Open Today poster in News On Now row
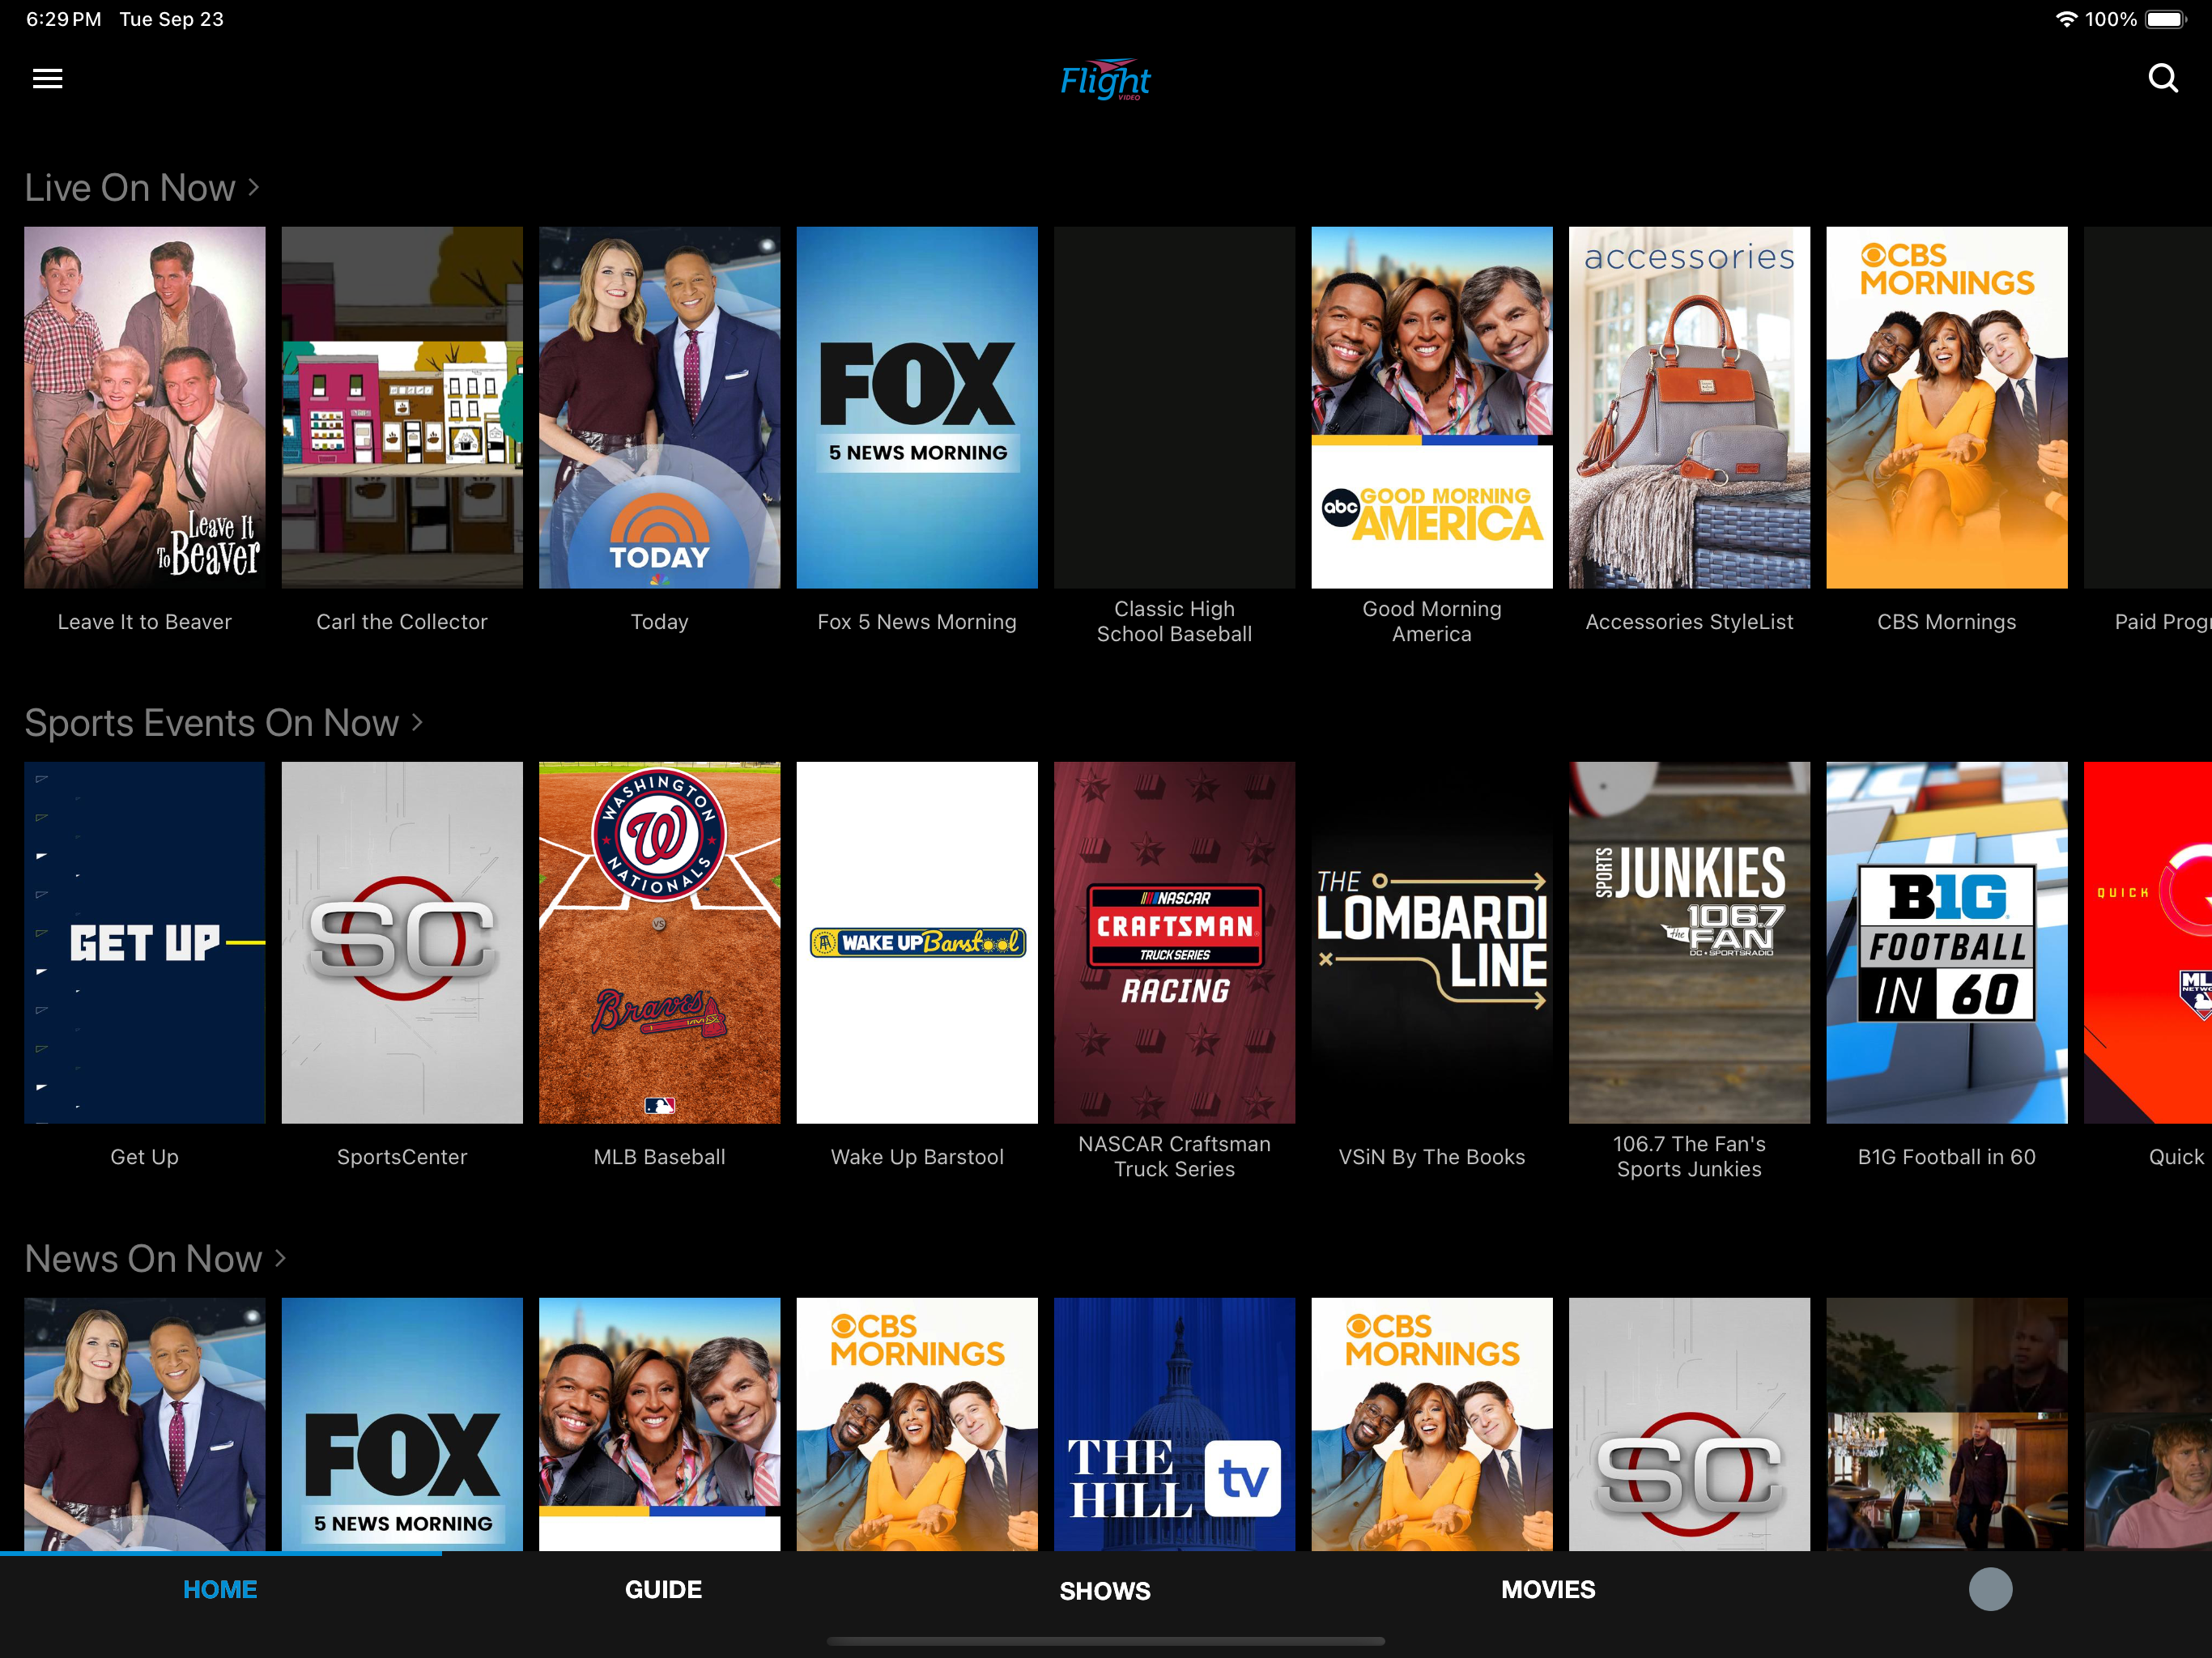The height and width of the screenshot is (1658, 2212). [x=145, y=1424]
